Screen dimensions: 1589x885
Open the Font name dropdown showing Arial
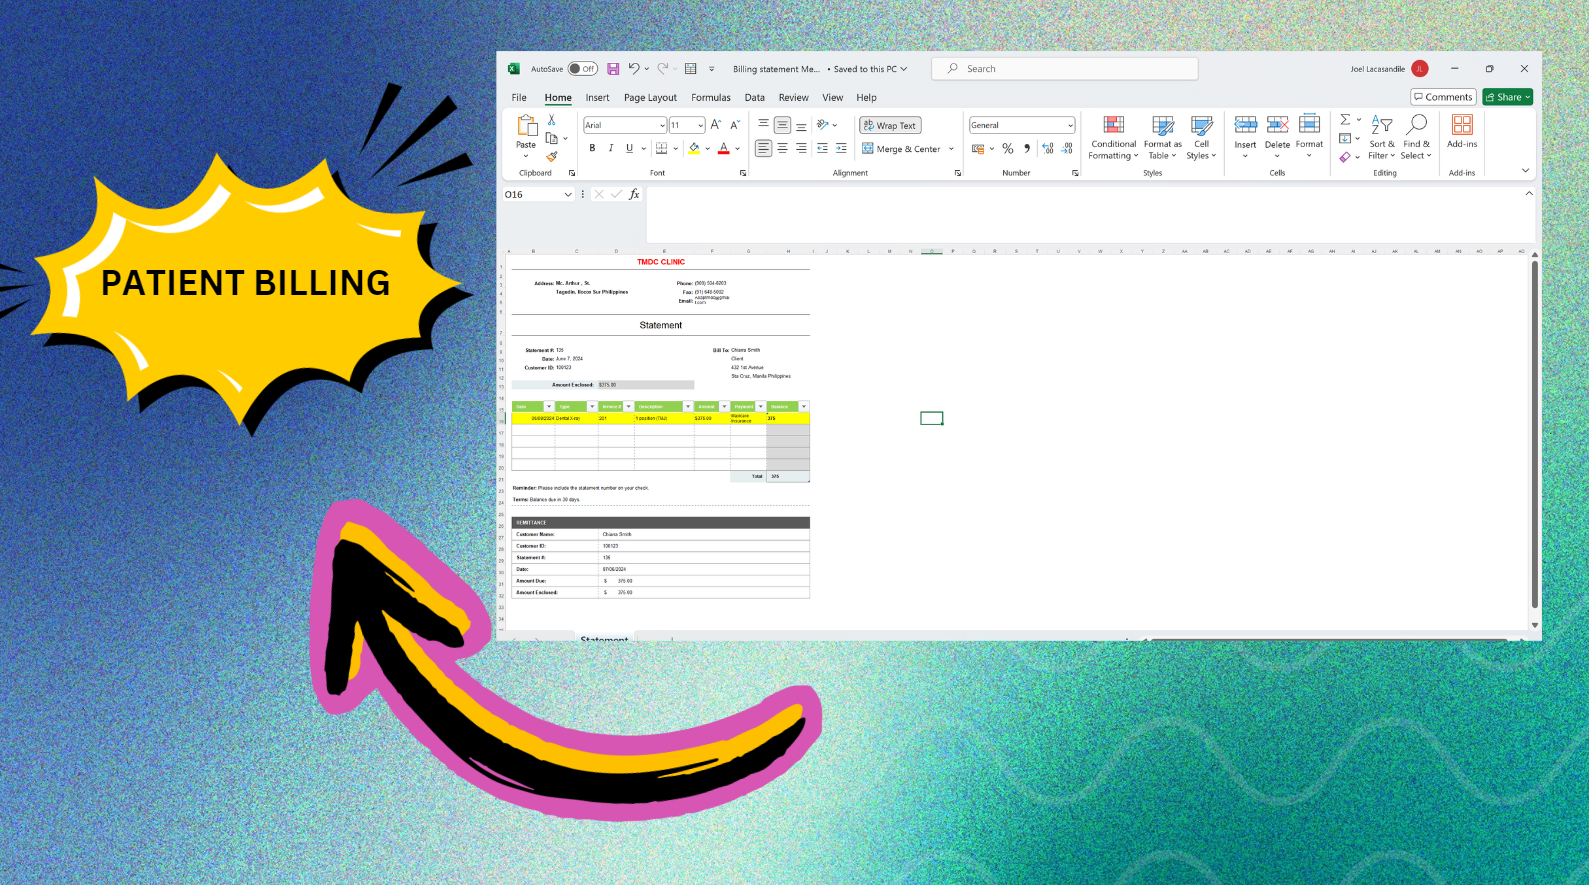[x=662, y=125]
